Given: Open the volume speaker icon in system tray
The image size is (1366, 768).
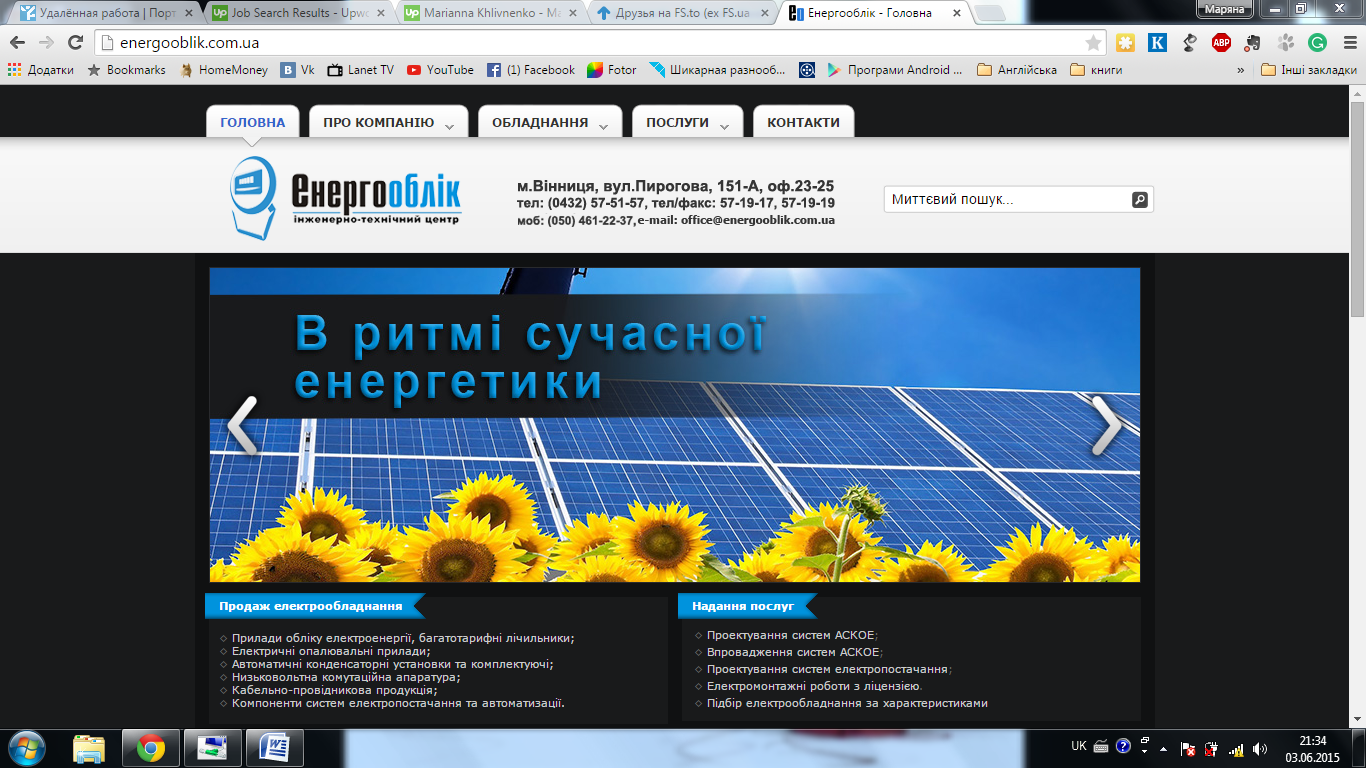Looking at the screenshot, I should point(1257,749).
